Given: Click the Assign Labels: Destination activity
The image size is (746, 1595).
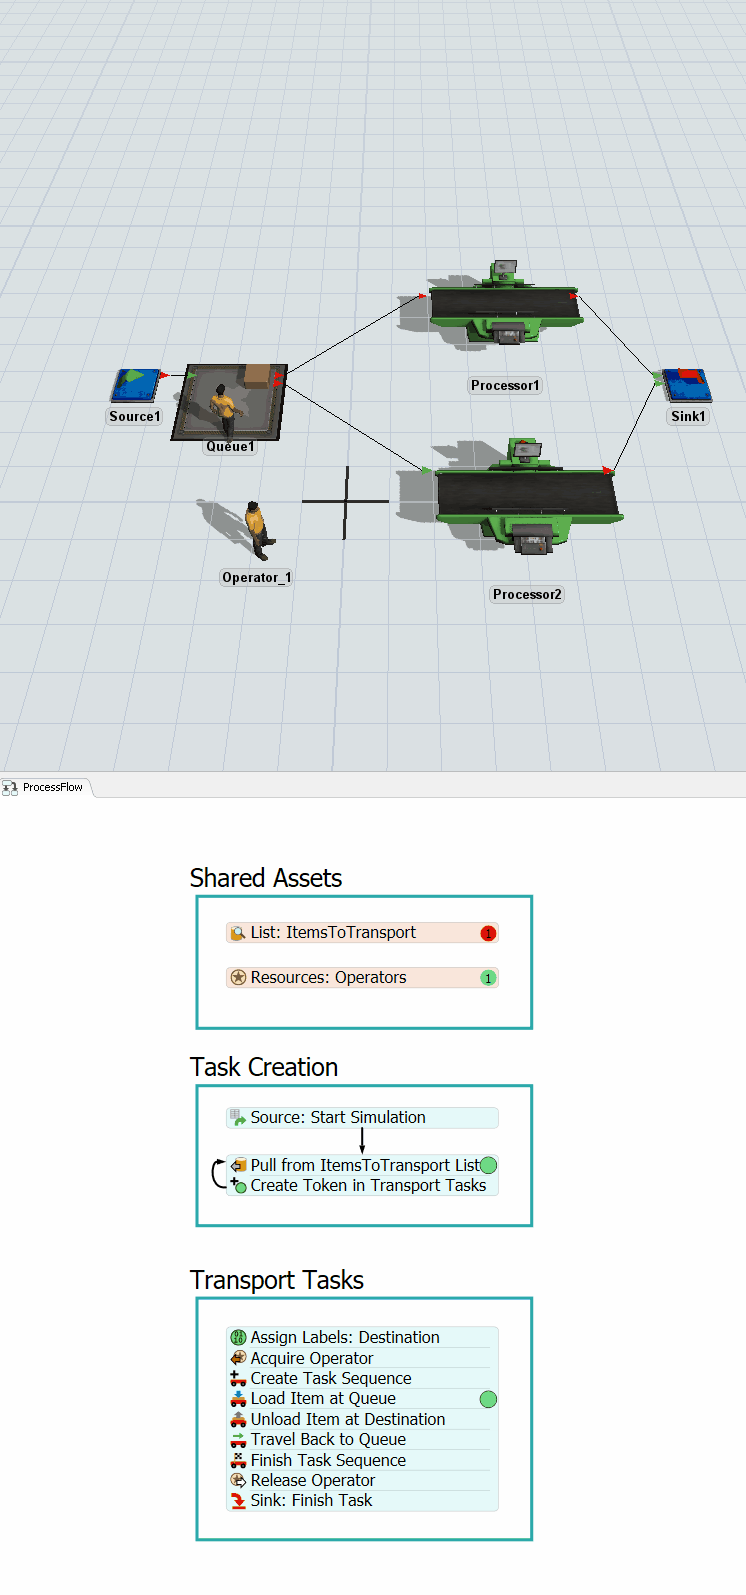Looking at the screenshot, I should click(x=345, y=1338).
